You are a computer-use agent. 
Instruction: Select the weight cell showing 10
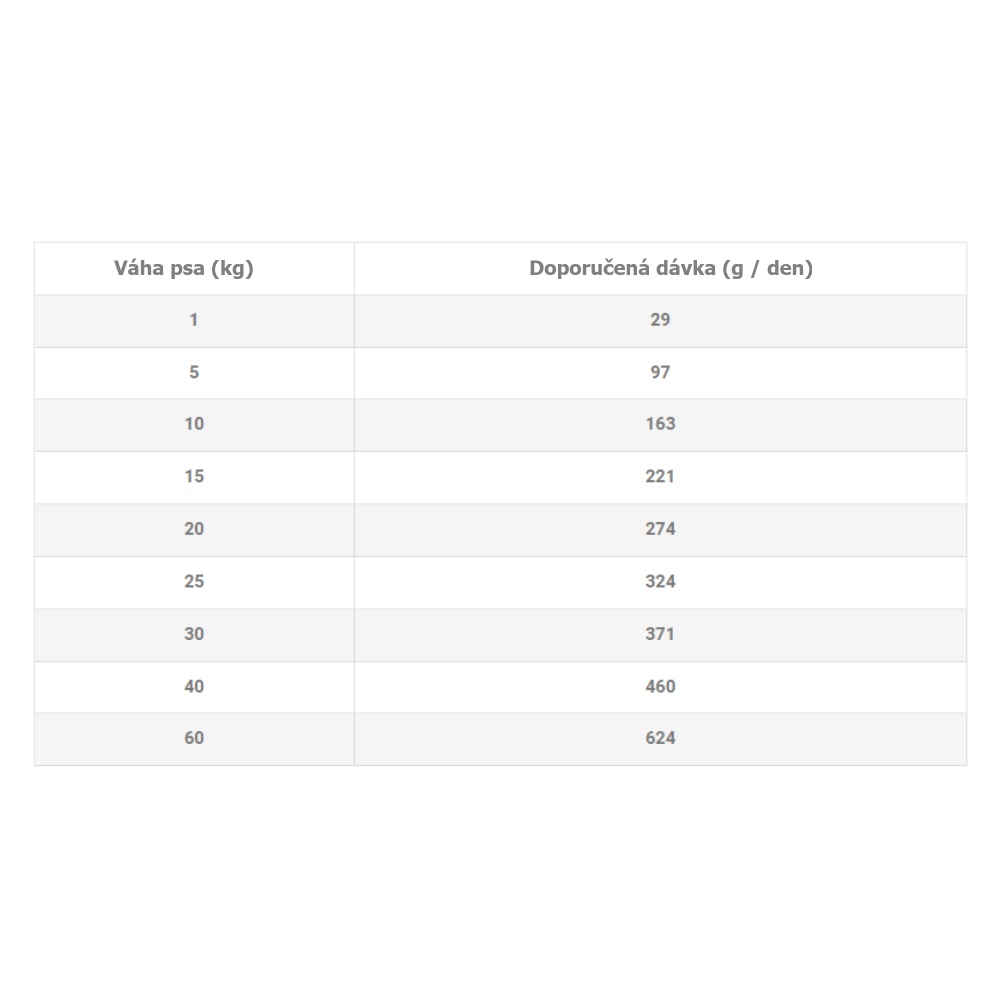(x=194, y=424)
